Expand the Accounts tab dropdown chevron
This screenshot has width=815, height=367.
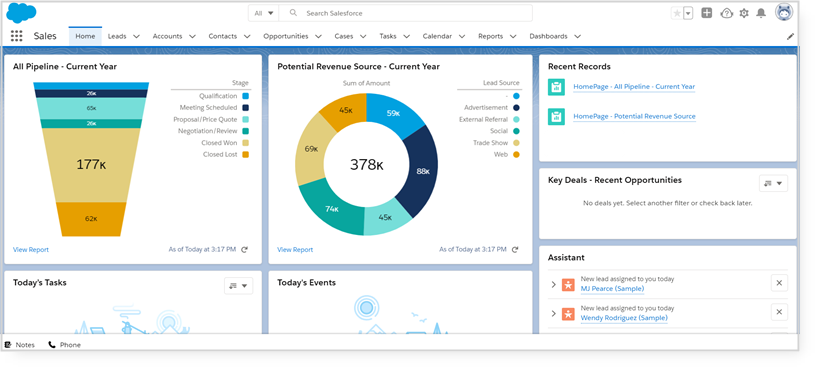(192, 36)
